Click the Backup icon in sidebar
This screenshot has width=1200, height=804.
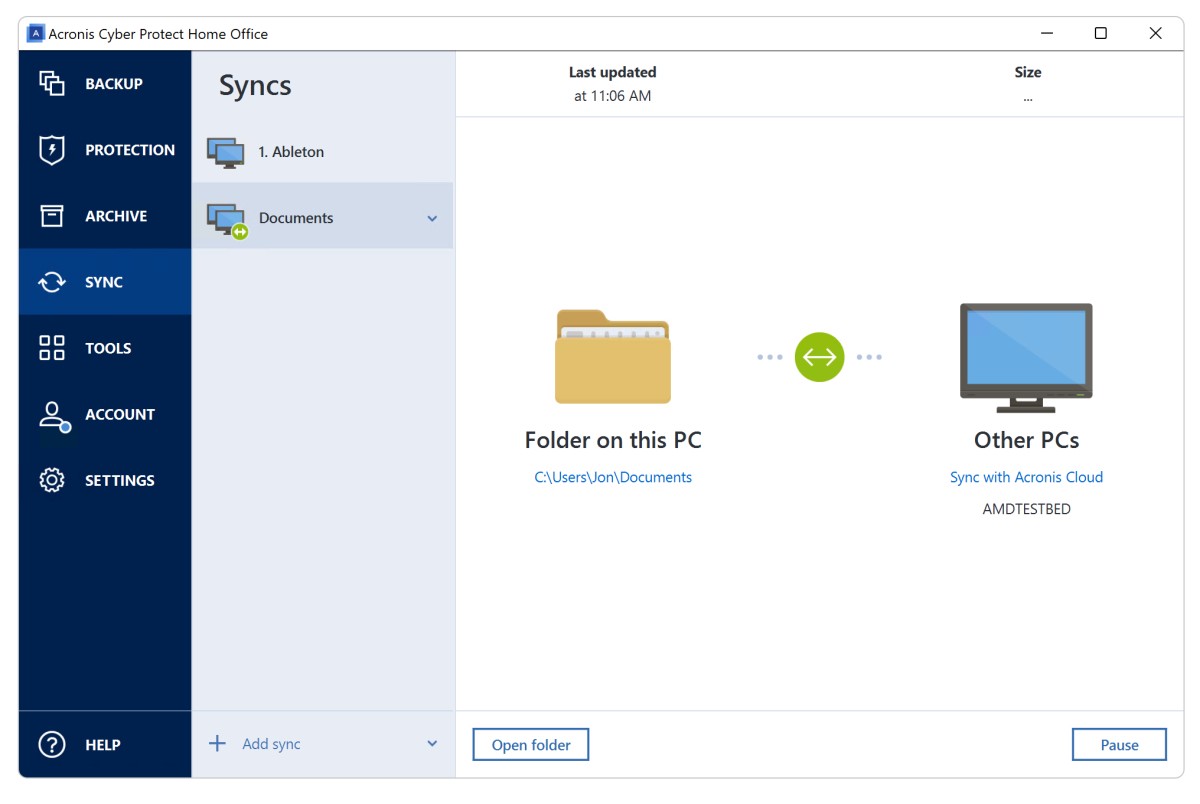(x=52, y=84)
